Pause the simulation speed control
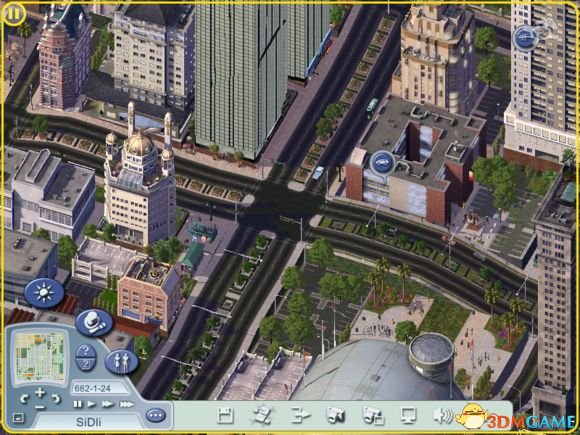The image size is (580, 435). click(78, 404)
